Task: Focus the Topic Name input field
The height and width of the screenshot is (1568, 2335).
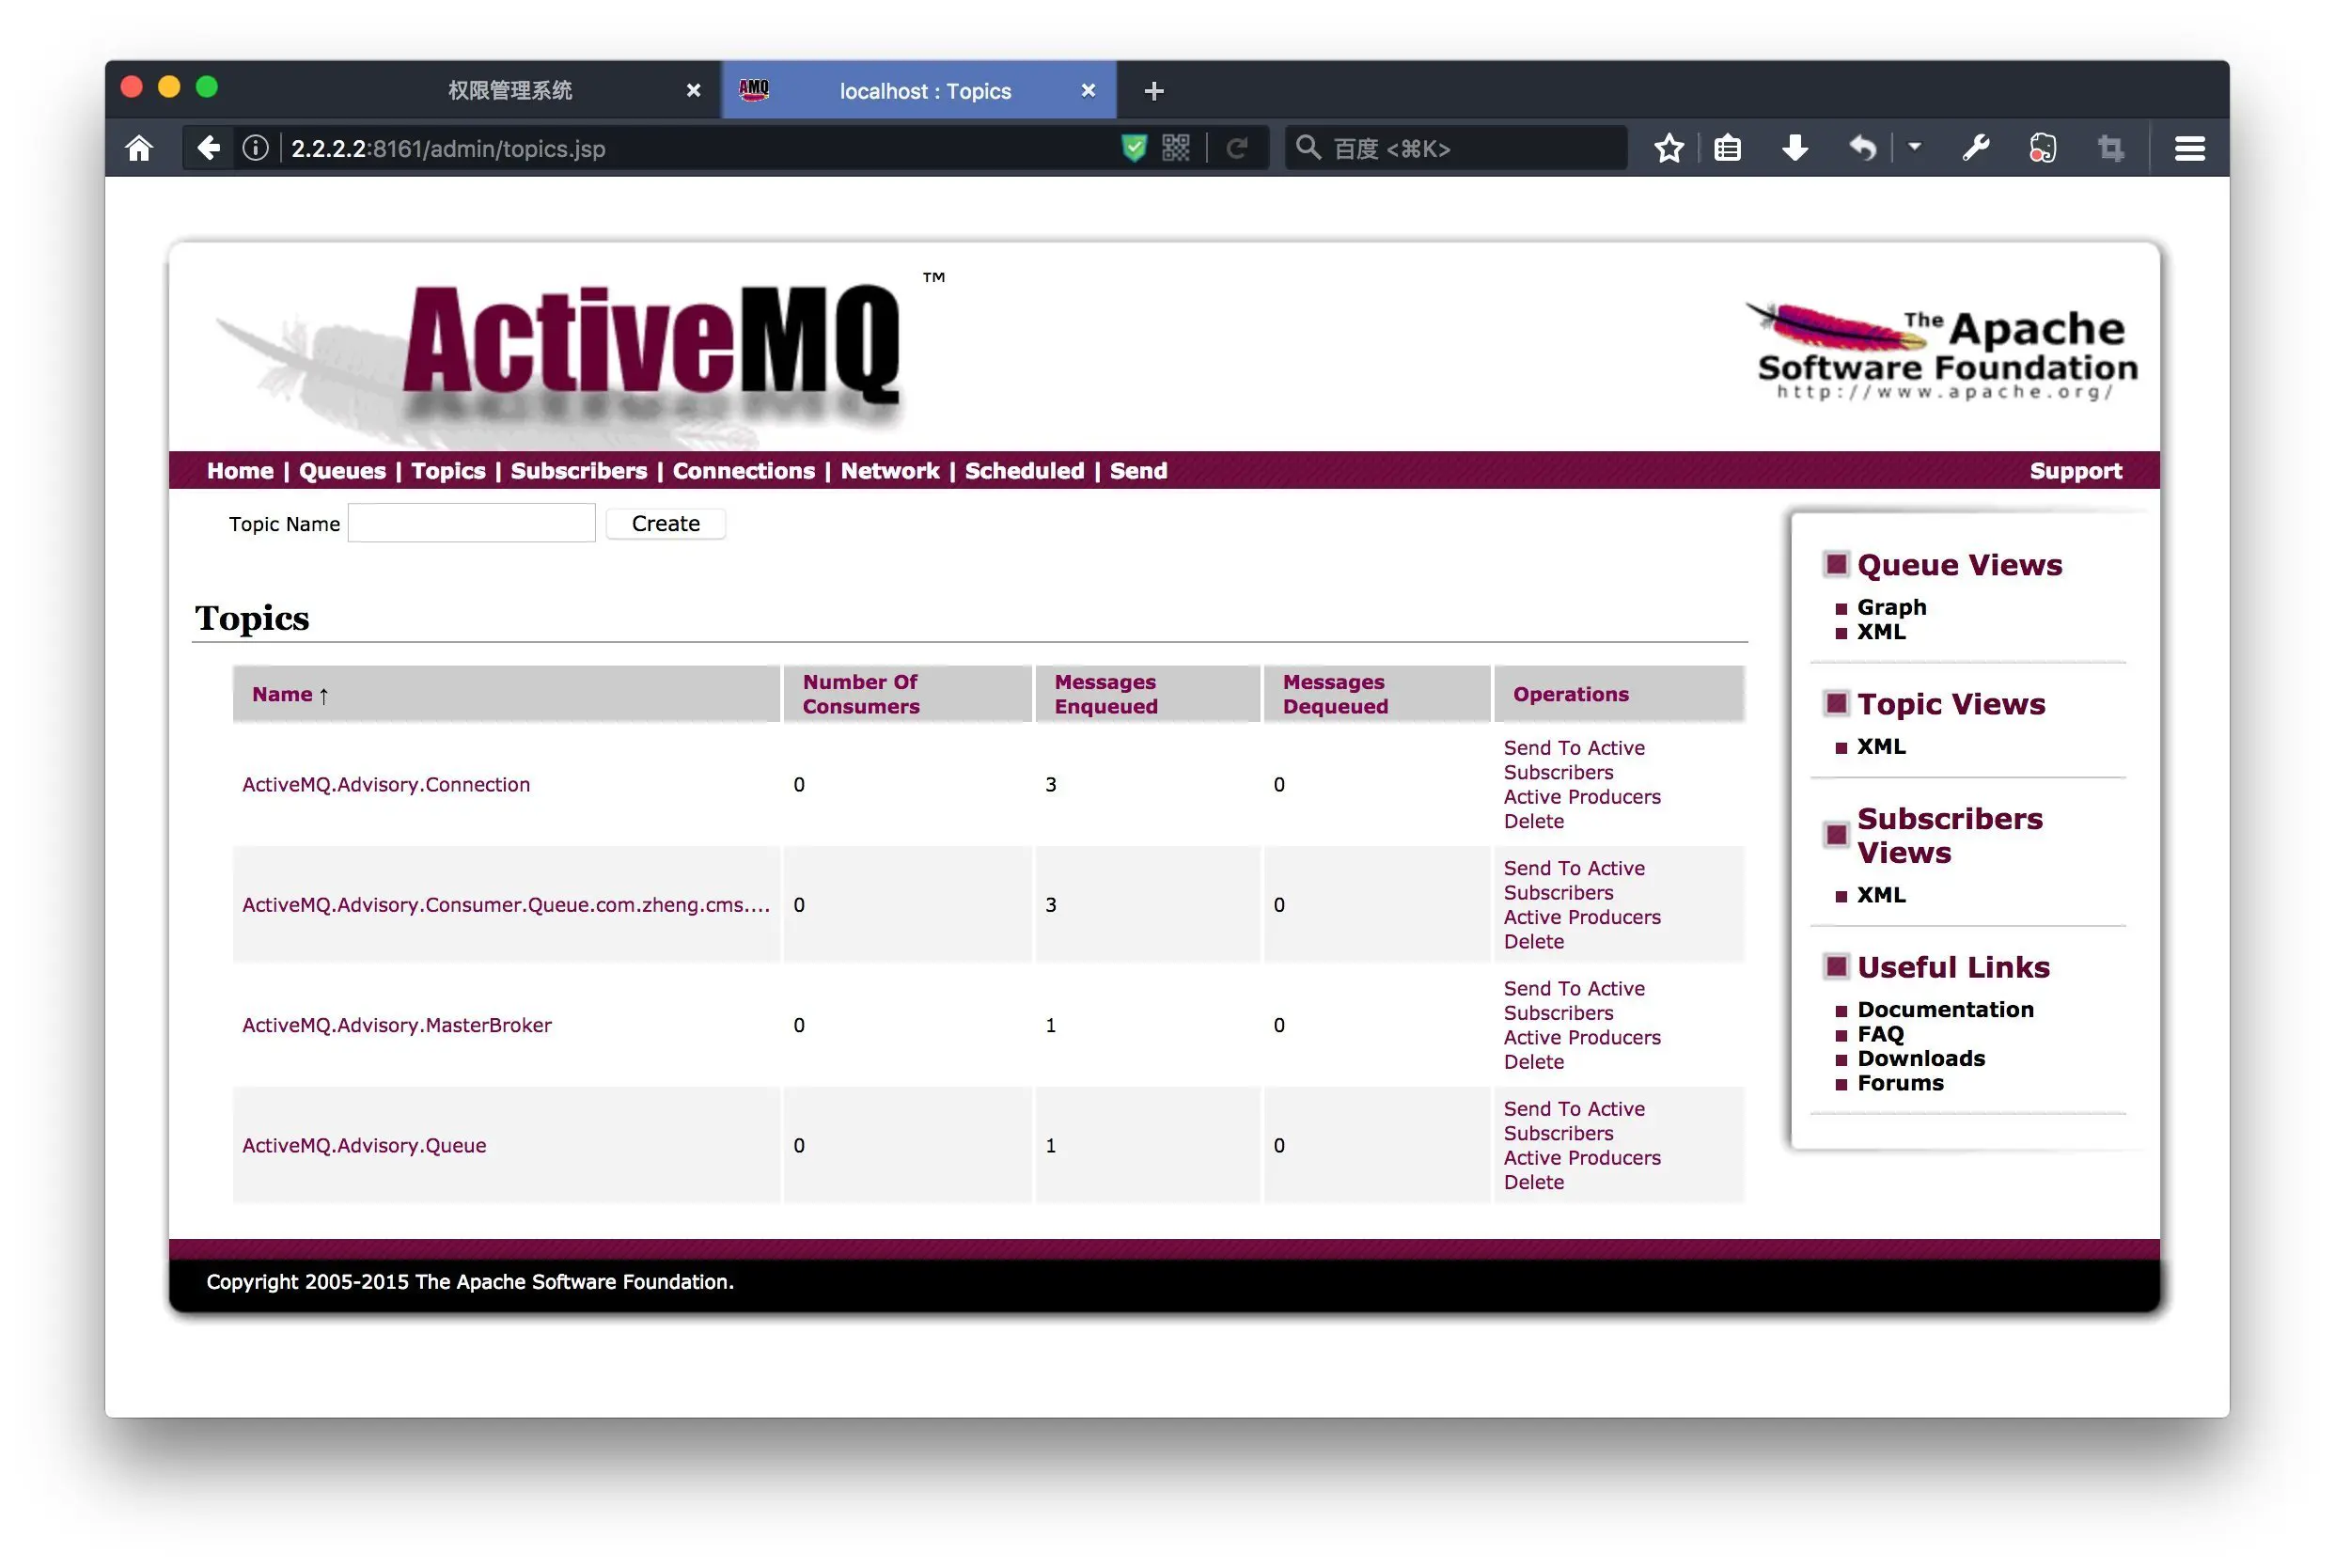Action: click(x=471, y=524)
